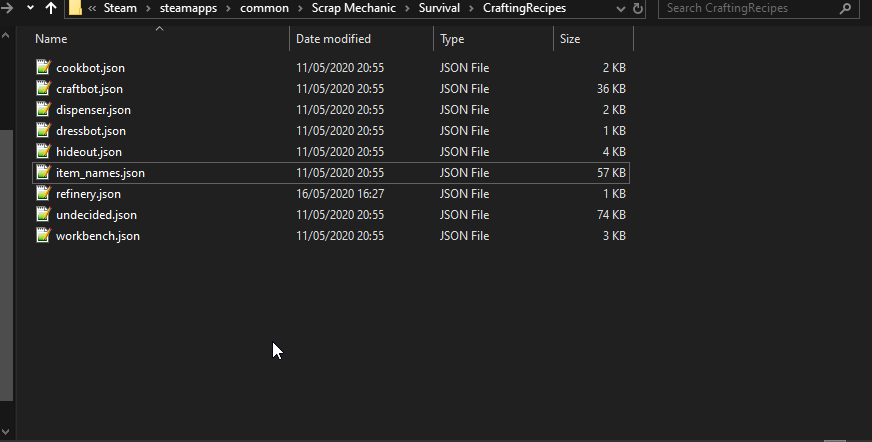Expand hidden path via double chevron

click(92, 8)
